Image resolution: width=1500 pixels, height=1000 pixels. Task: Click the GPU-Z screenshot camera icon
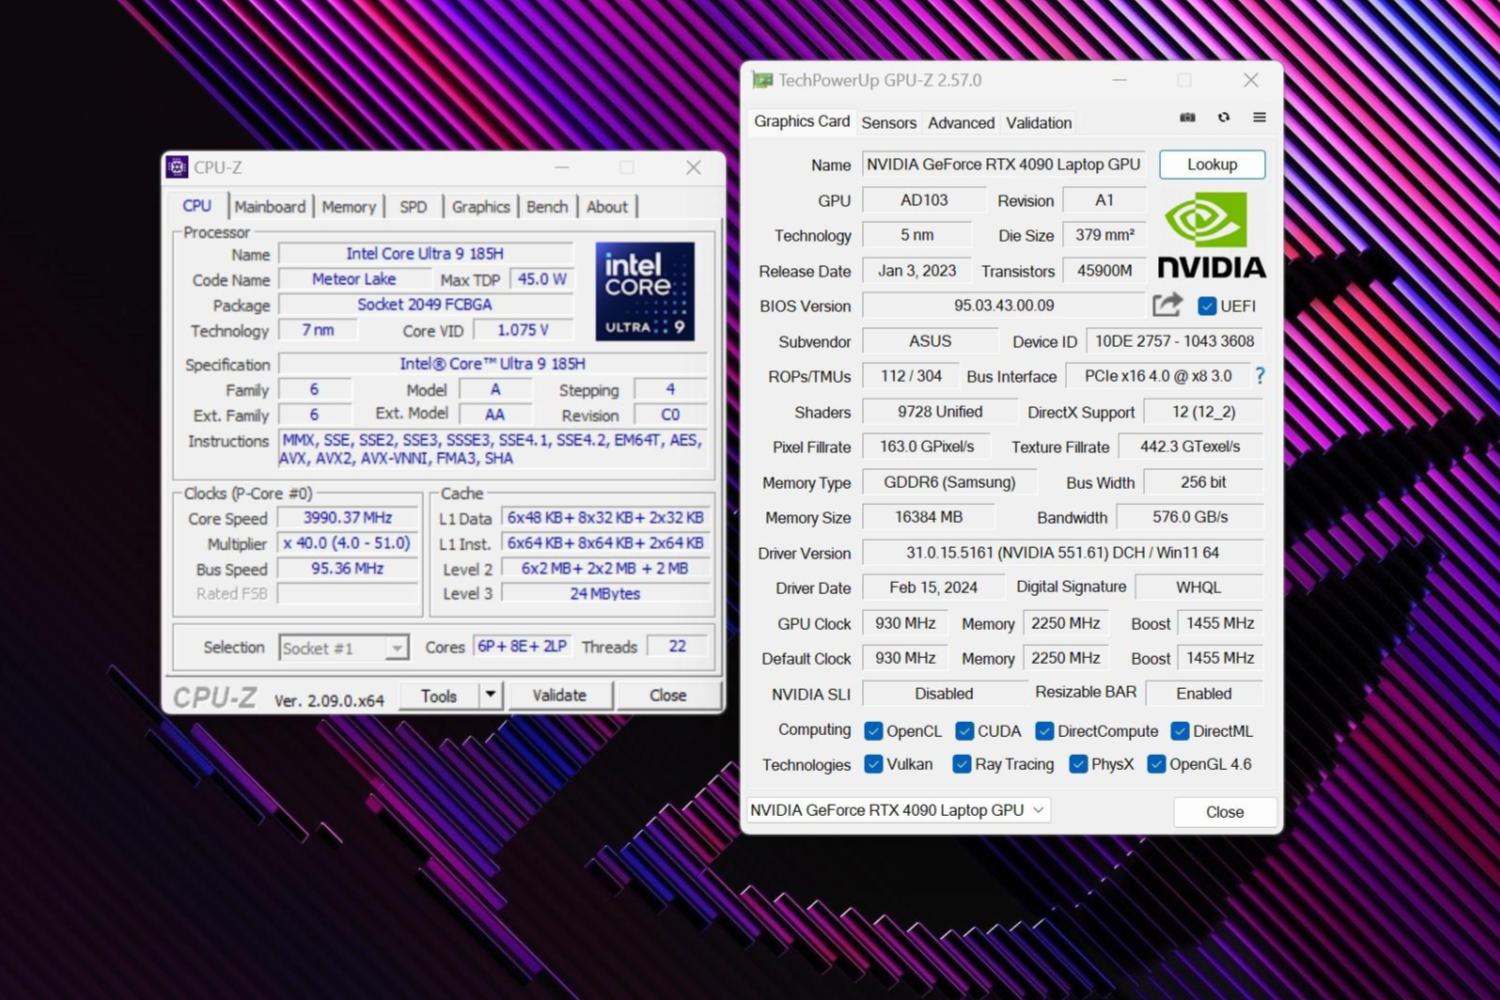1187,118
